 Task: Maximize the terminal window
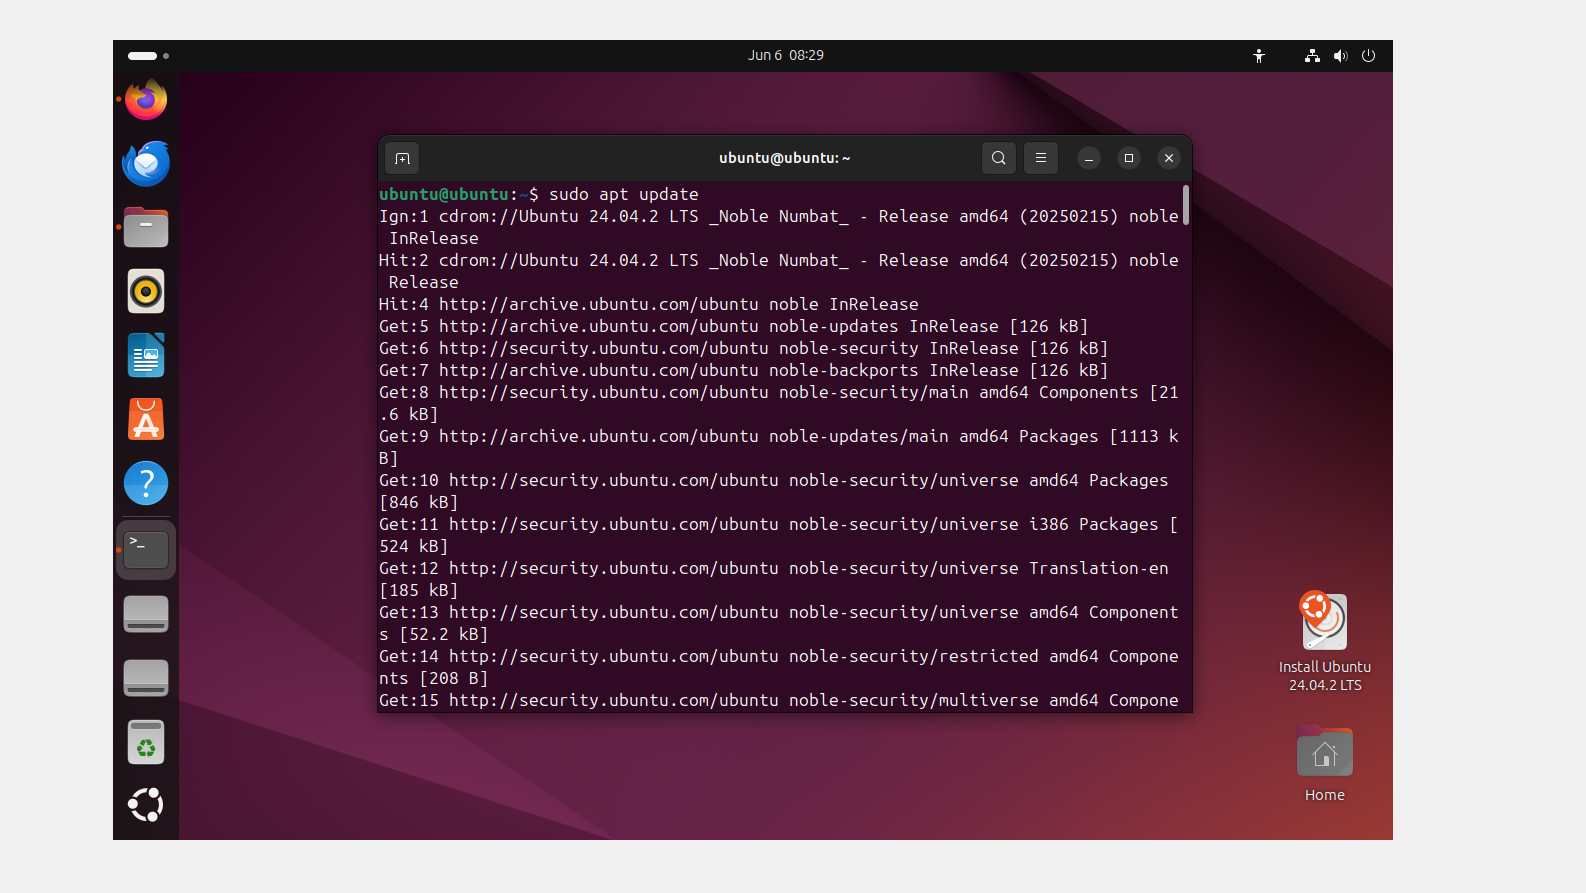(1129, 158)
